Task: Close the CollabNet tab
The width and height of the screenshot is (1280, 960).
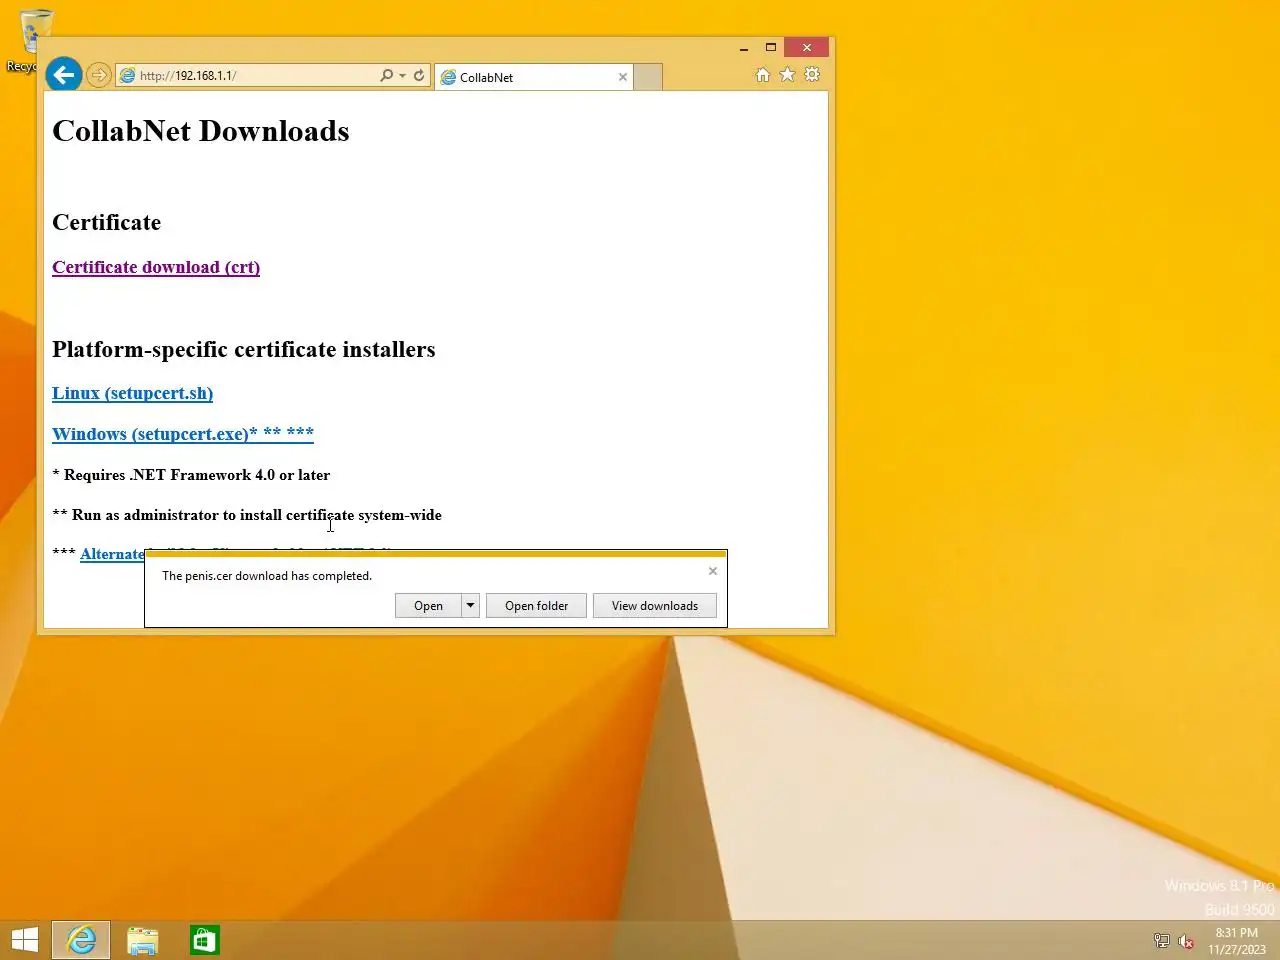Action: [x=623, y=77]
